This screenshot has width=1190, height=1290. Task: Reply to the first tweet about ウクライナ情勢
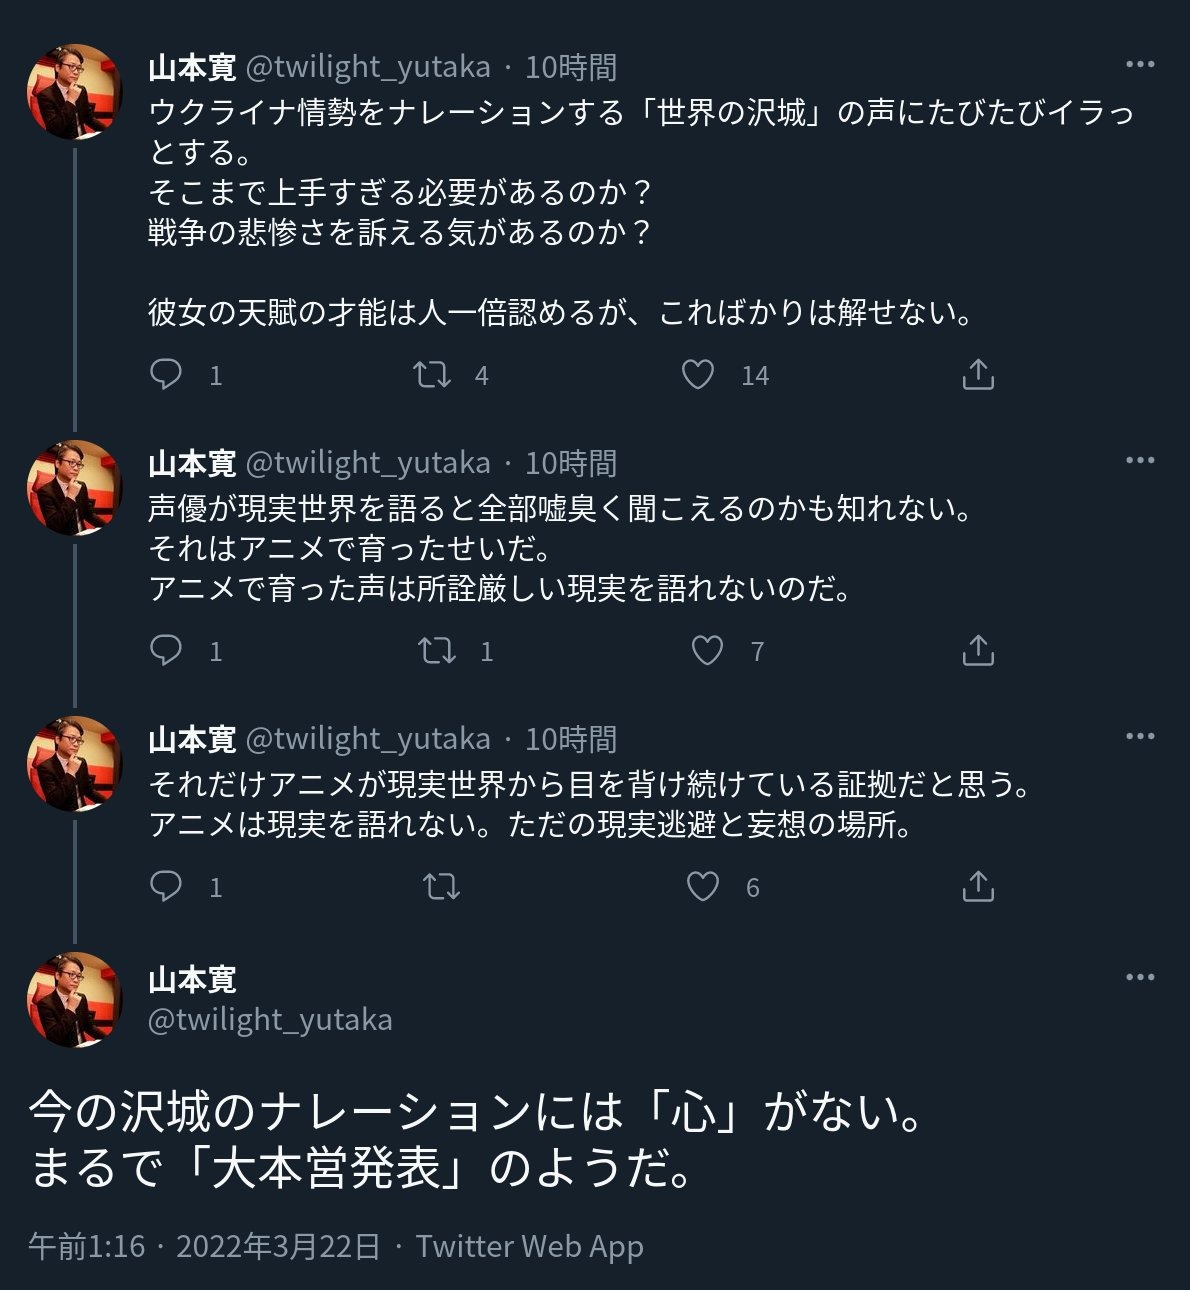coord(166,375)
